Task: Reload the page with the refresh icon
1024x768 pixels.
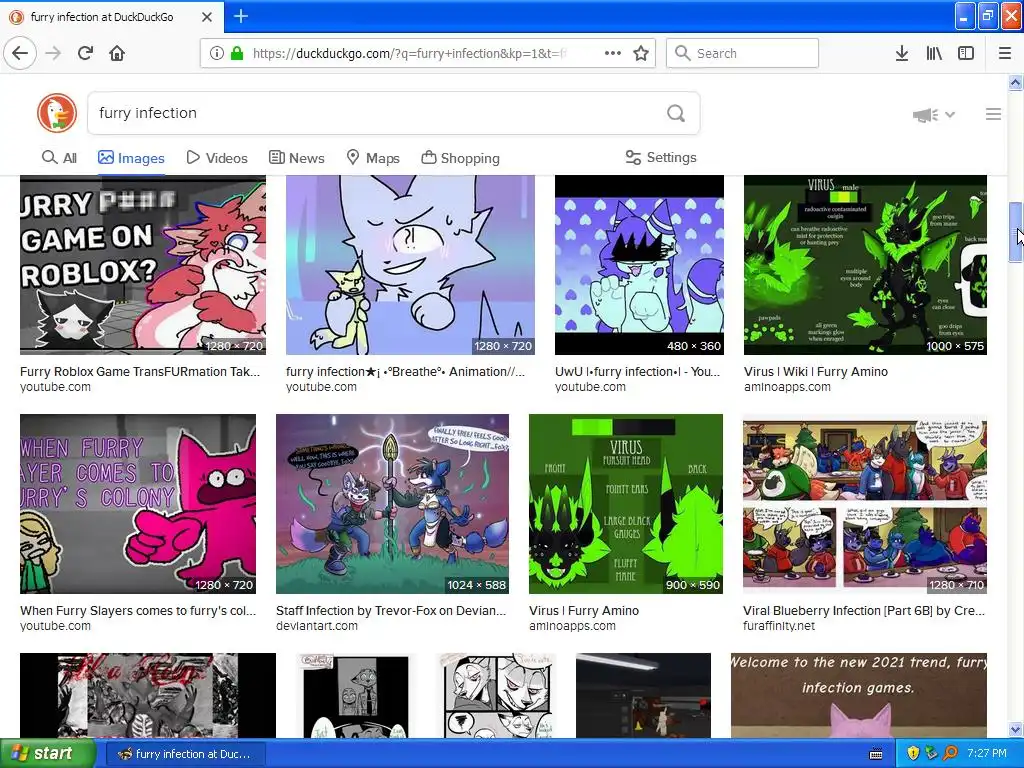Action: (85, 54)
